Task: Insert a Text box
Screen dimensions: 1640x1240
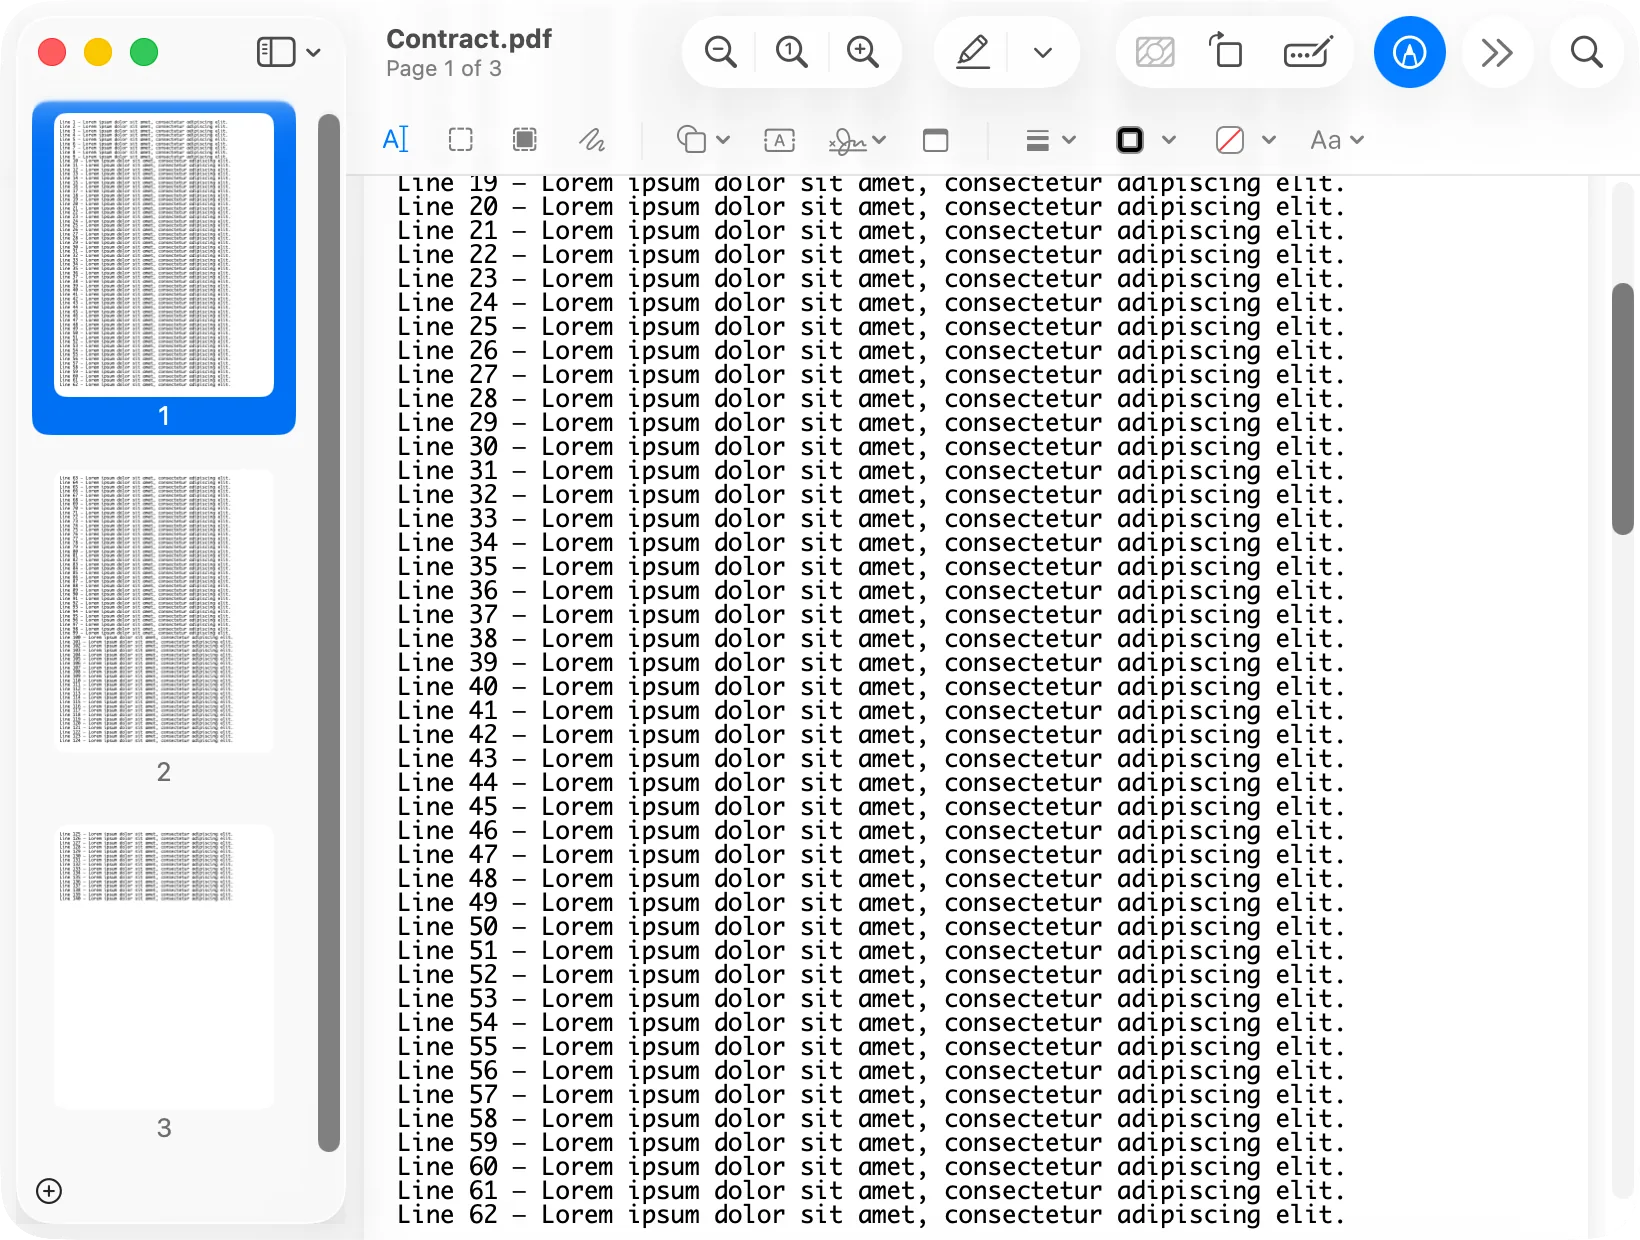Action: coord(779,140)
